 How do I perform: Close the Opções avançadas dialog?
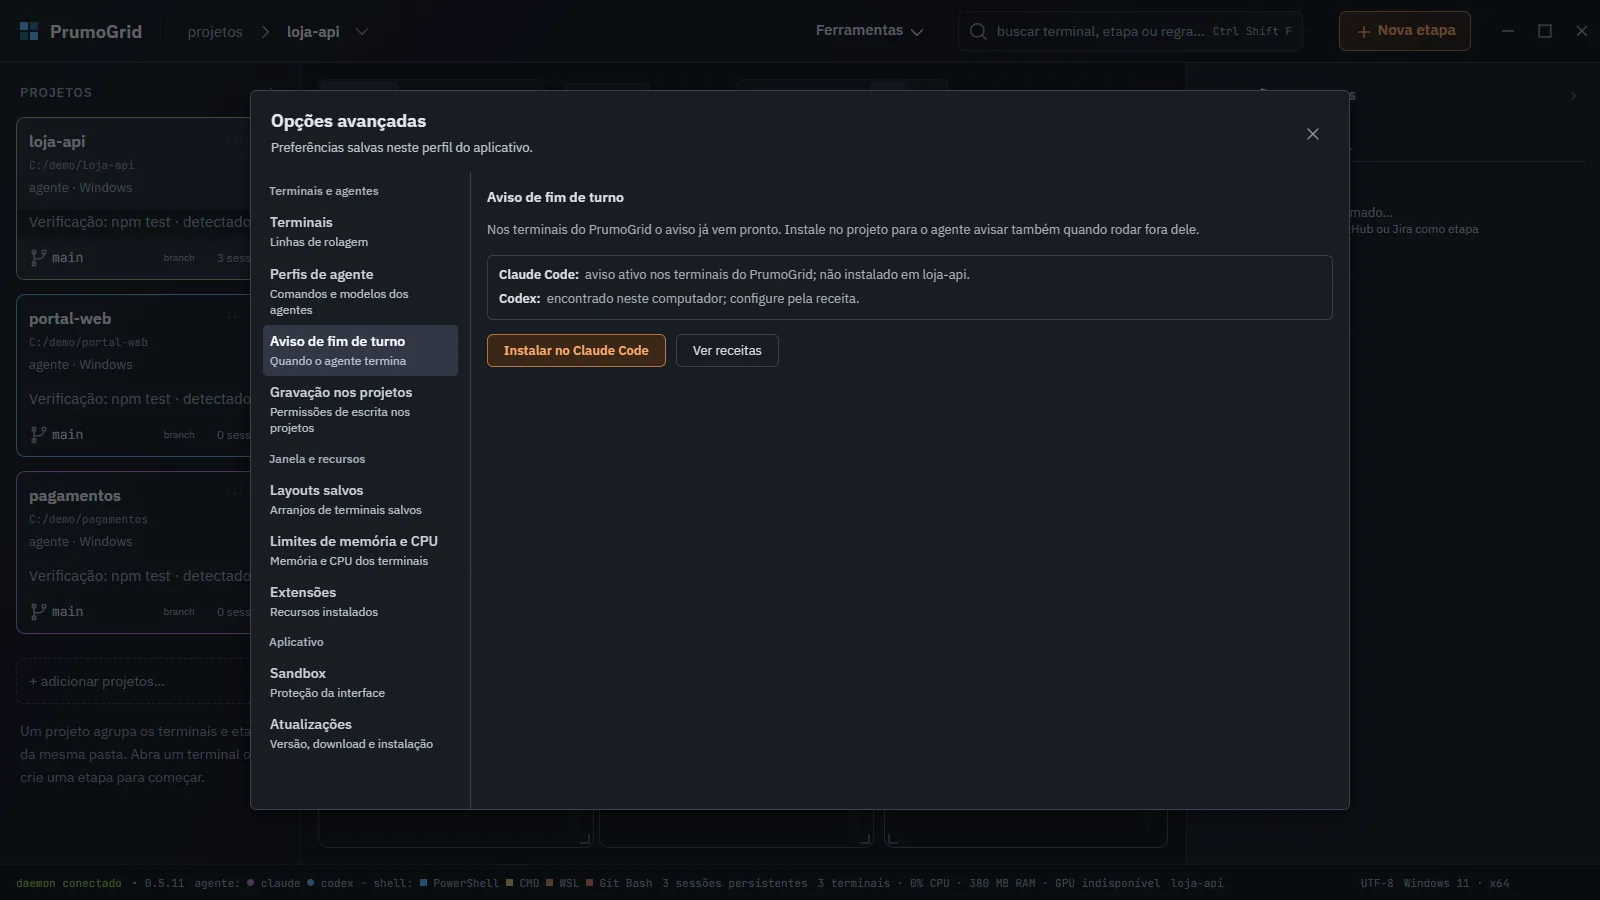pyautogui.click(x=1313, y=134)
